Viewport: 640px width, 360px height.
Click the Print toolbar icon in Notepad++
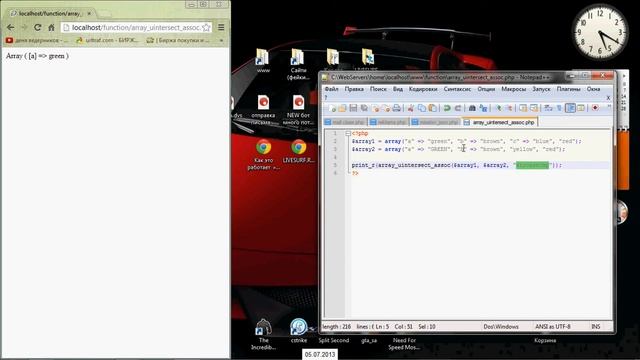point(396,108)
